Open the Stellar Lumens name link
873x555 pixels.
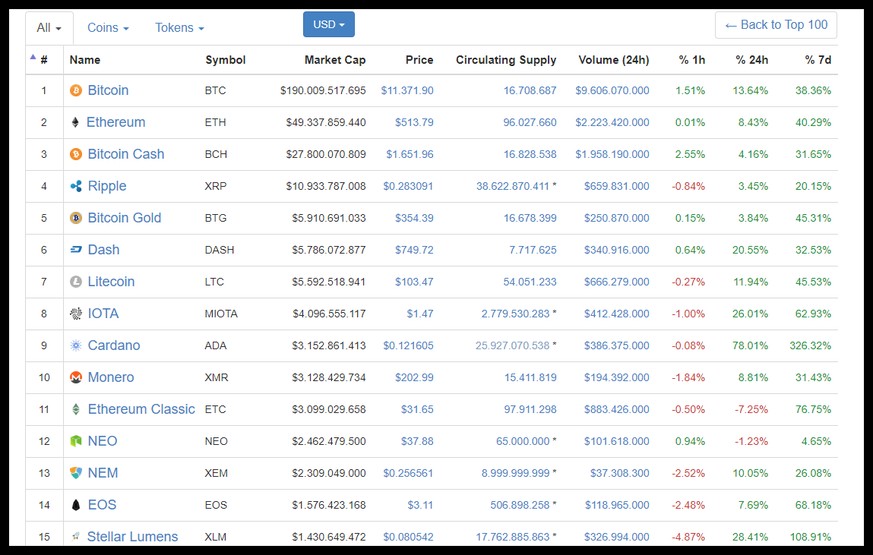click(x=133, y=537)
